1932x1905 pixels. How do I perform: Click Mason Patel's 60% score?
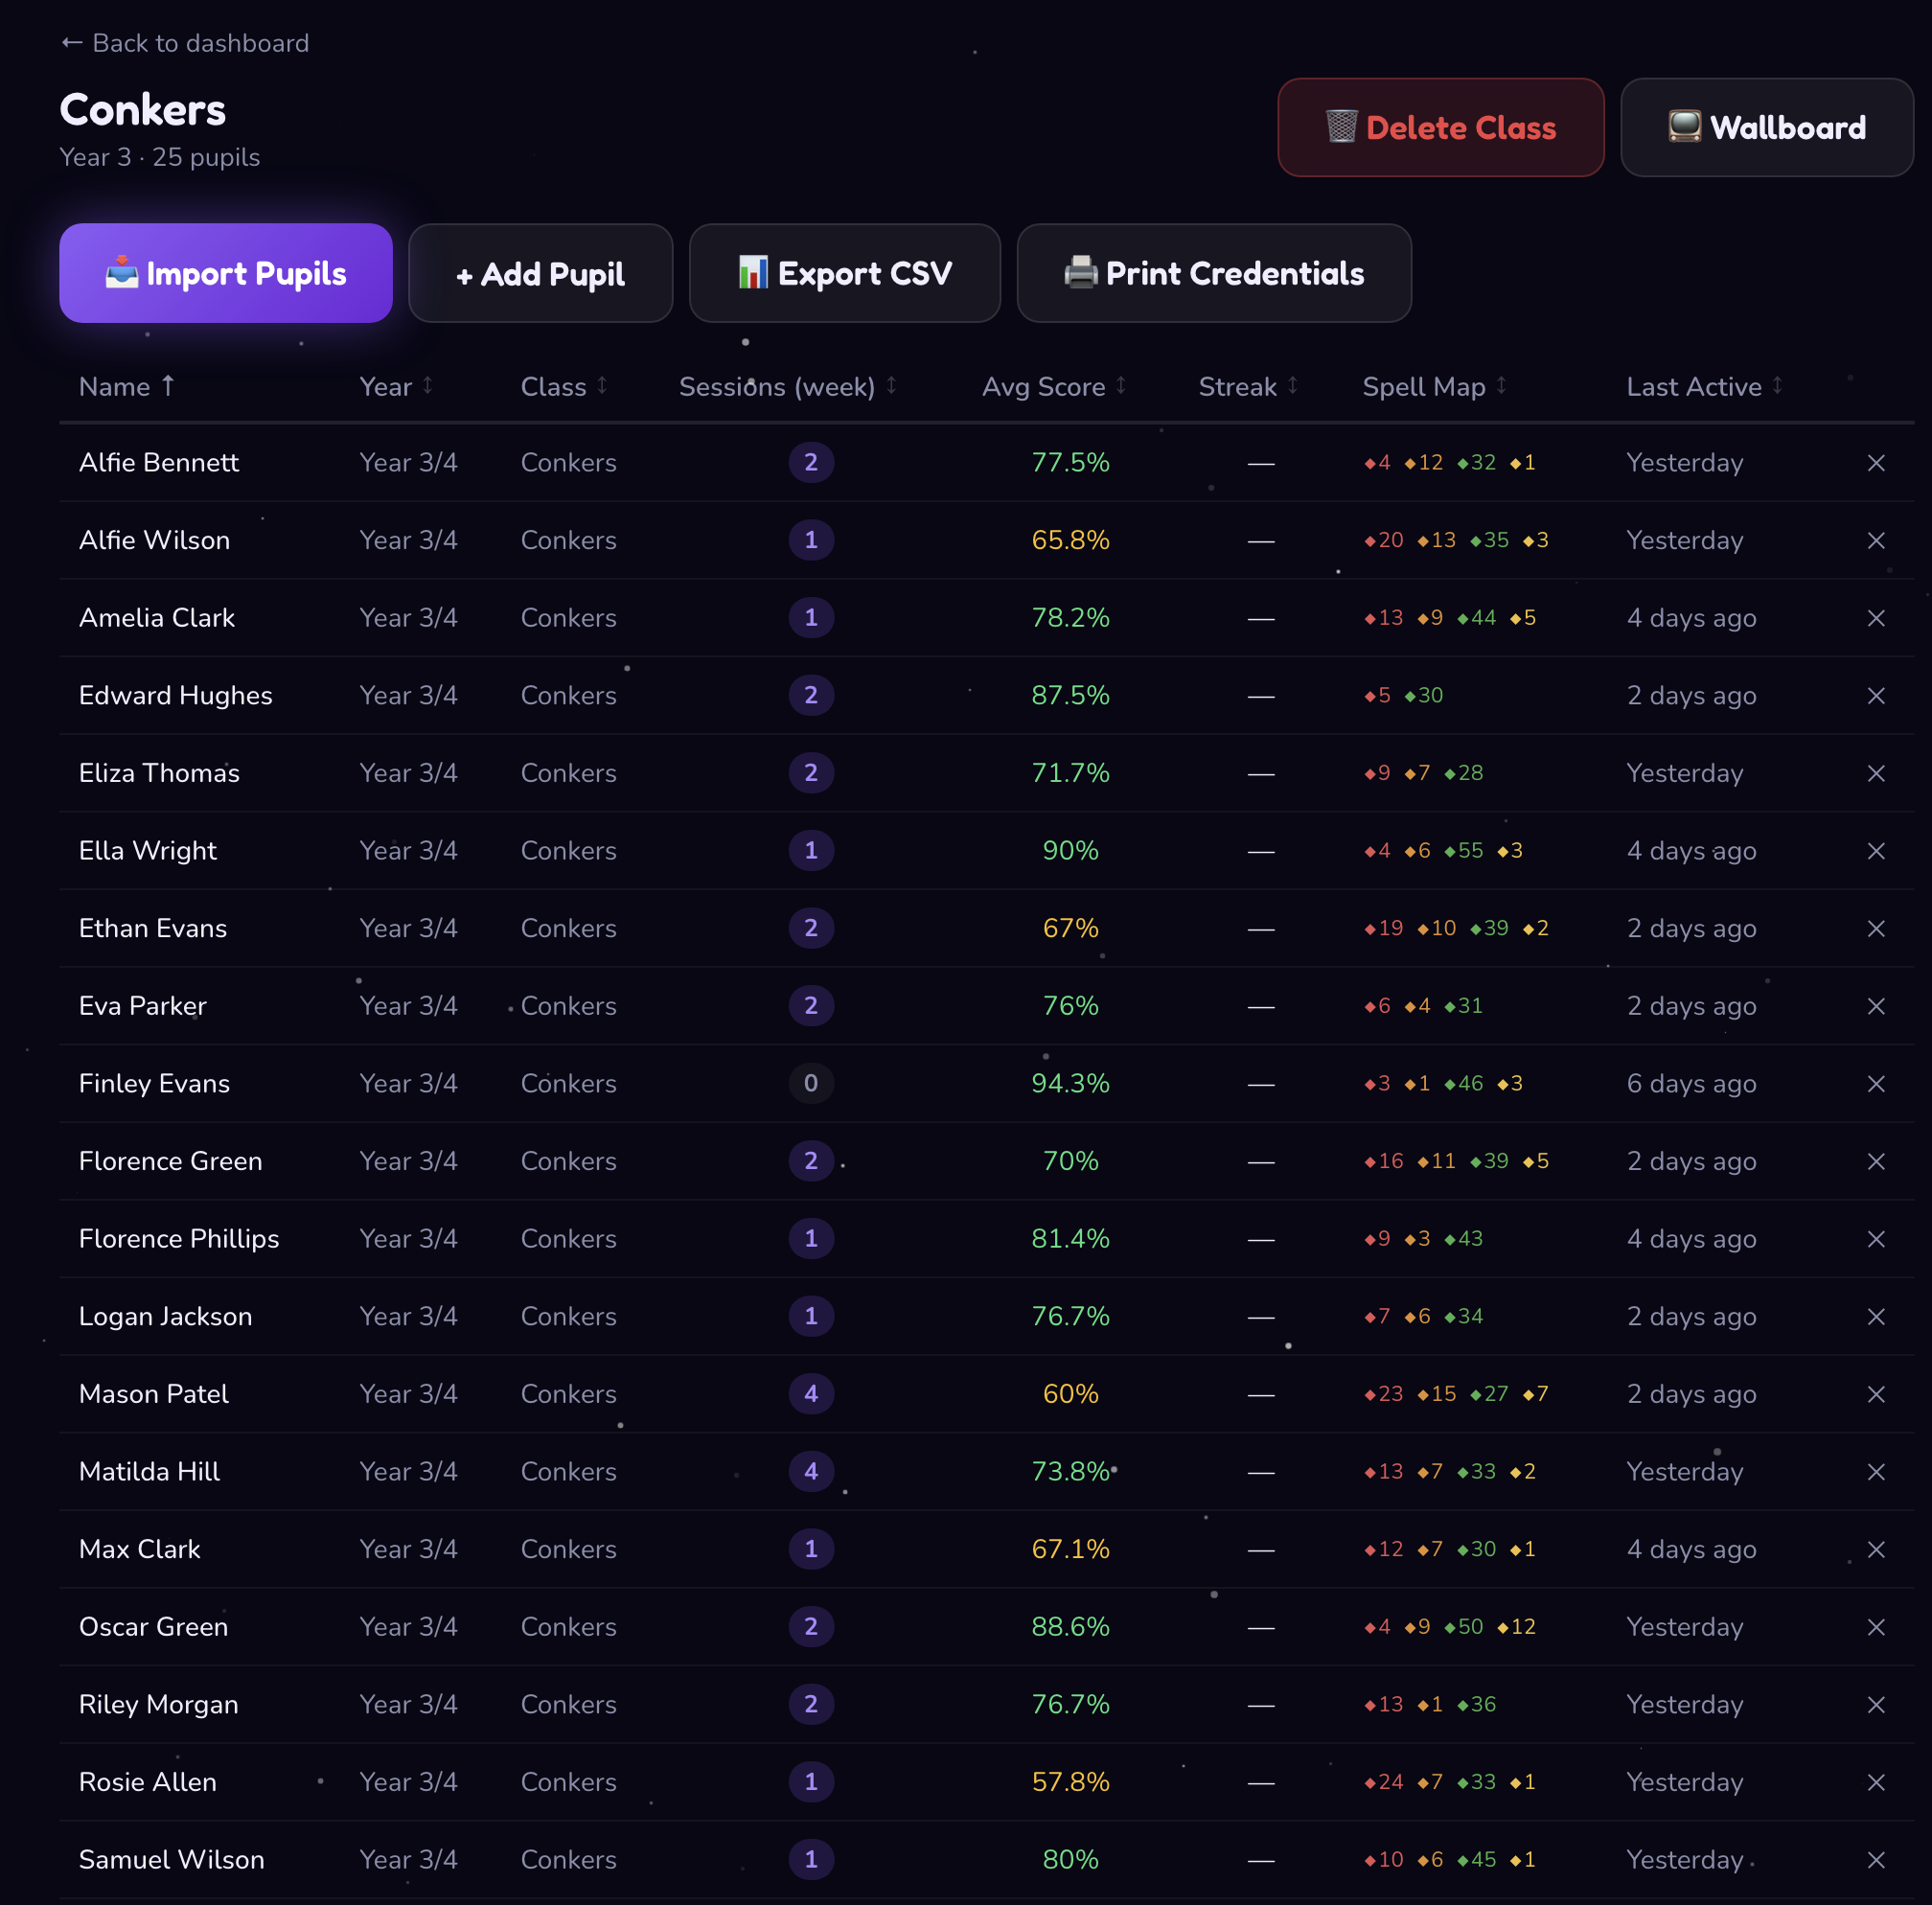click(x=1070, y=1394)
